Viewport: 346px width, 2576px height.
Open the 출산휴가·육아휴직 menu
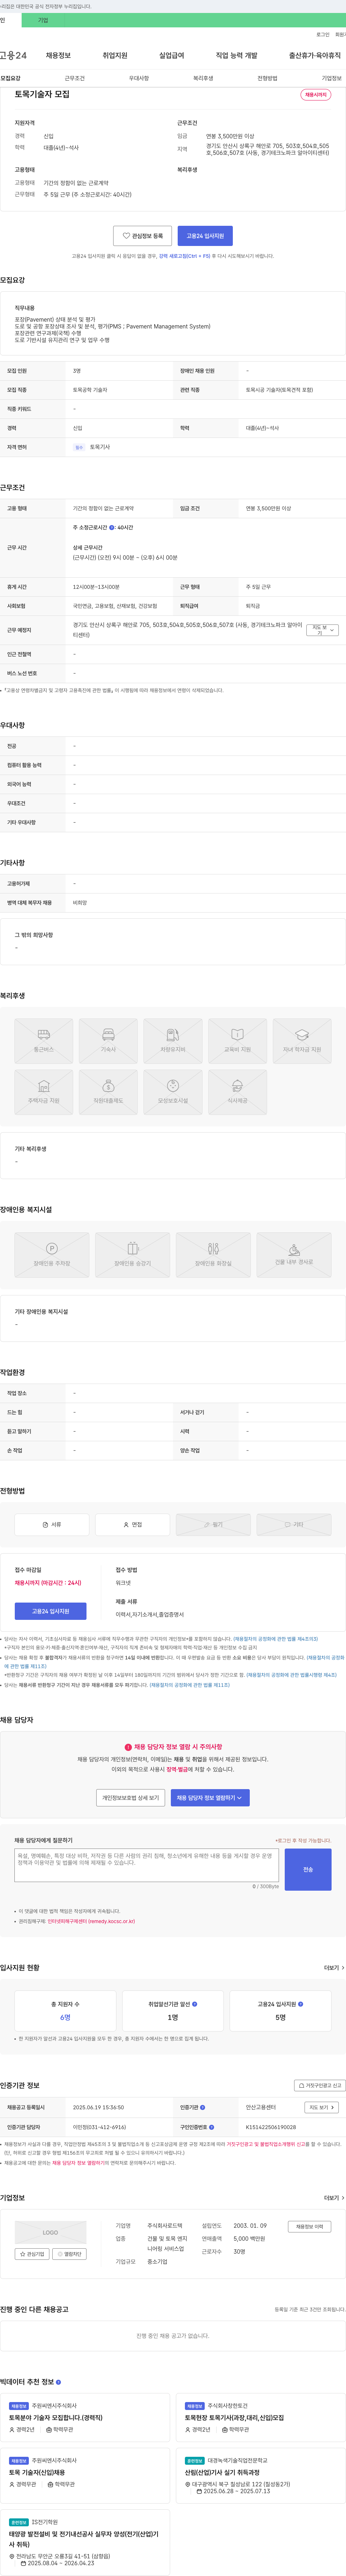315,56
